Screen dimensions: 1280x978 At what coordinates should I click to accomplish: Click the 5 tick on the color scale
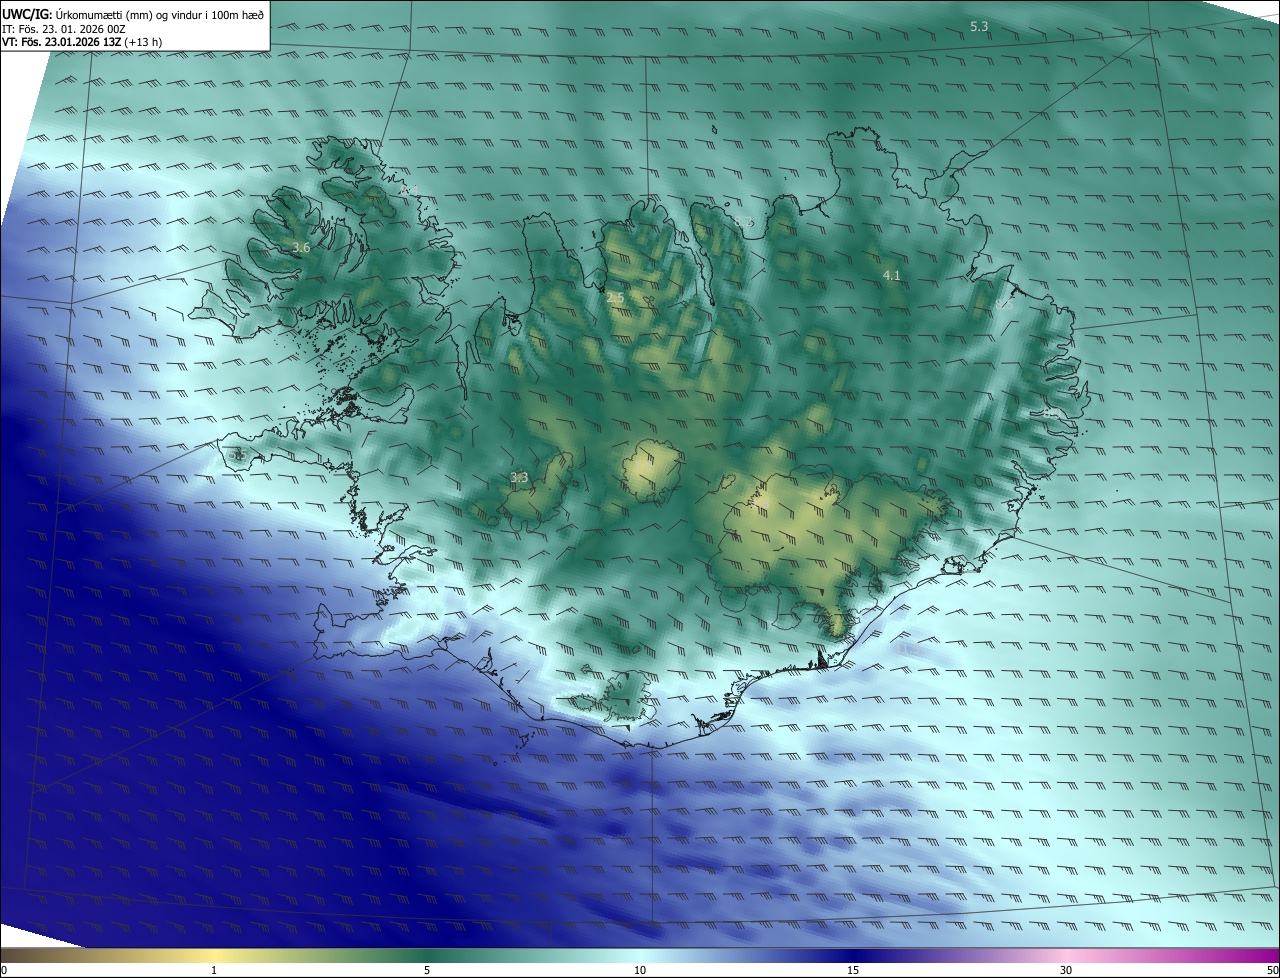pos(427,970)
